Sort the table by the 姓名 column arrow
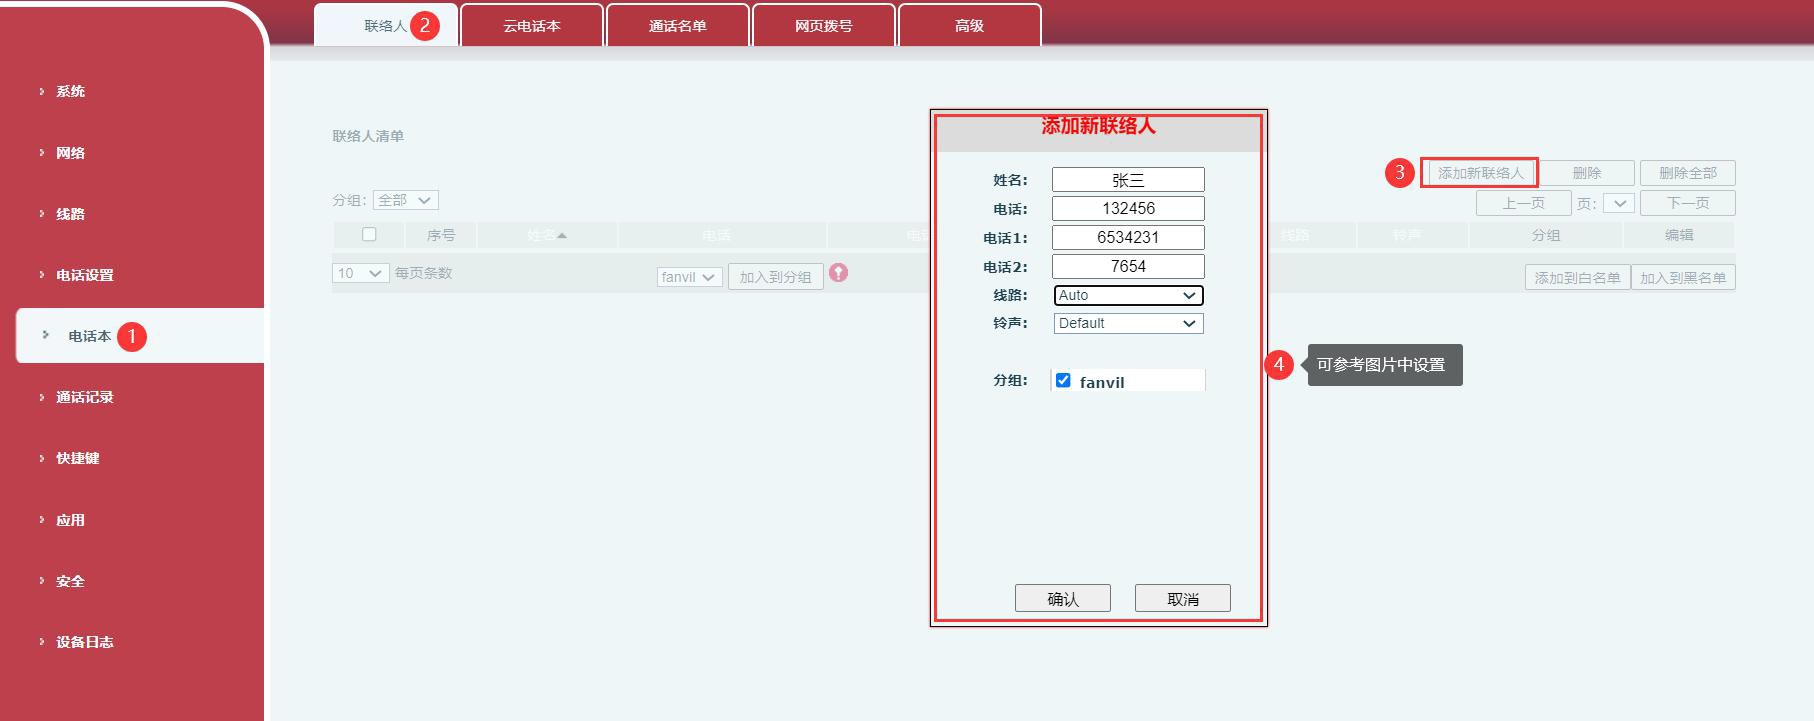 (x=562, y=236)
